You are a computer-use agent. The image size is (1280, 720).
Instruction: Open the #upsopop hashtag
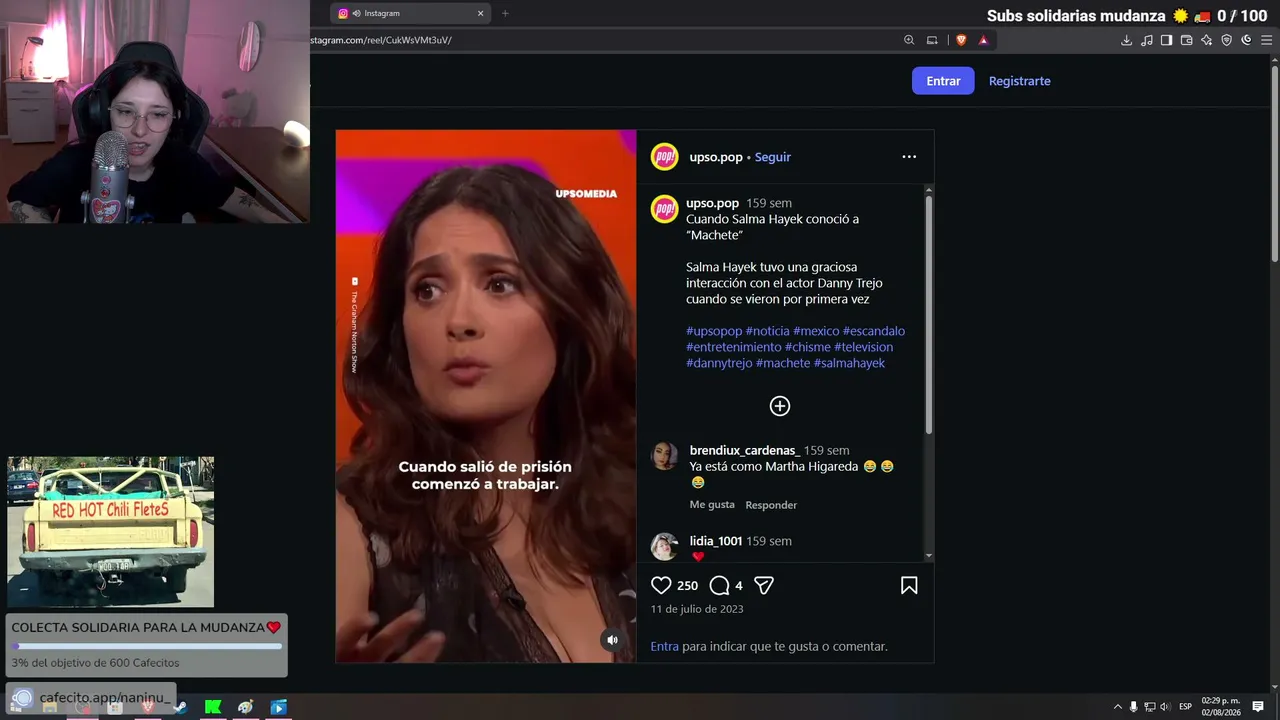(x=714, y=331)
